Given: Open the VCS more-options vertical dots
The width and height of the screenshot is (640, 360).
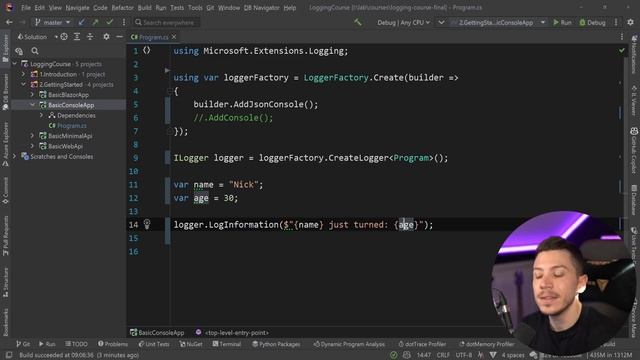Looking at the screenshot, I should pos(124,22).
